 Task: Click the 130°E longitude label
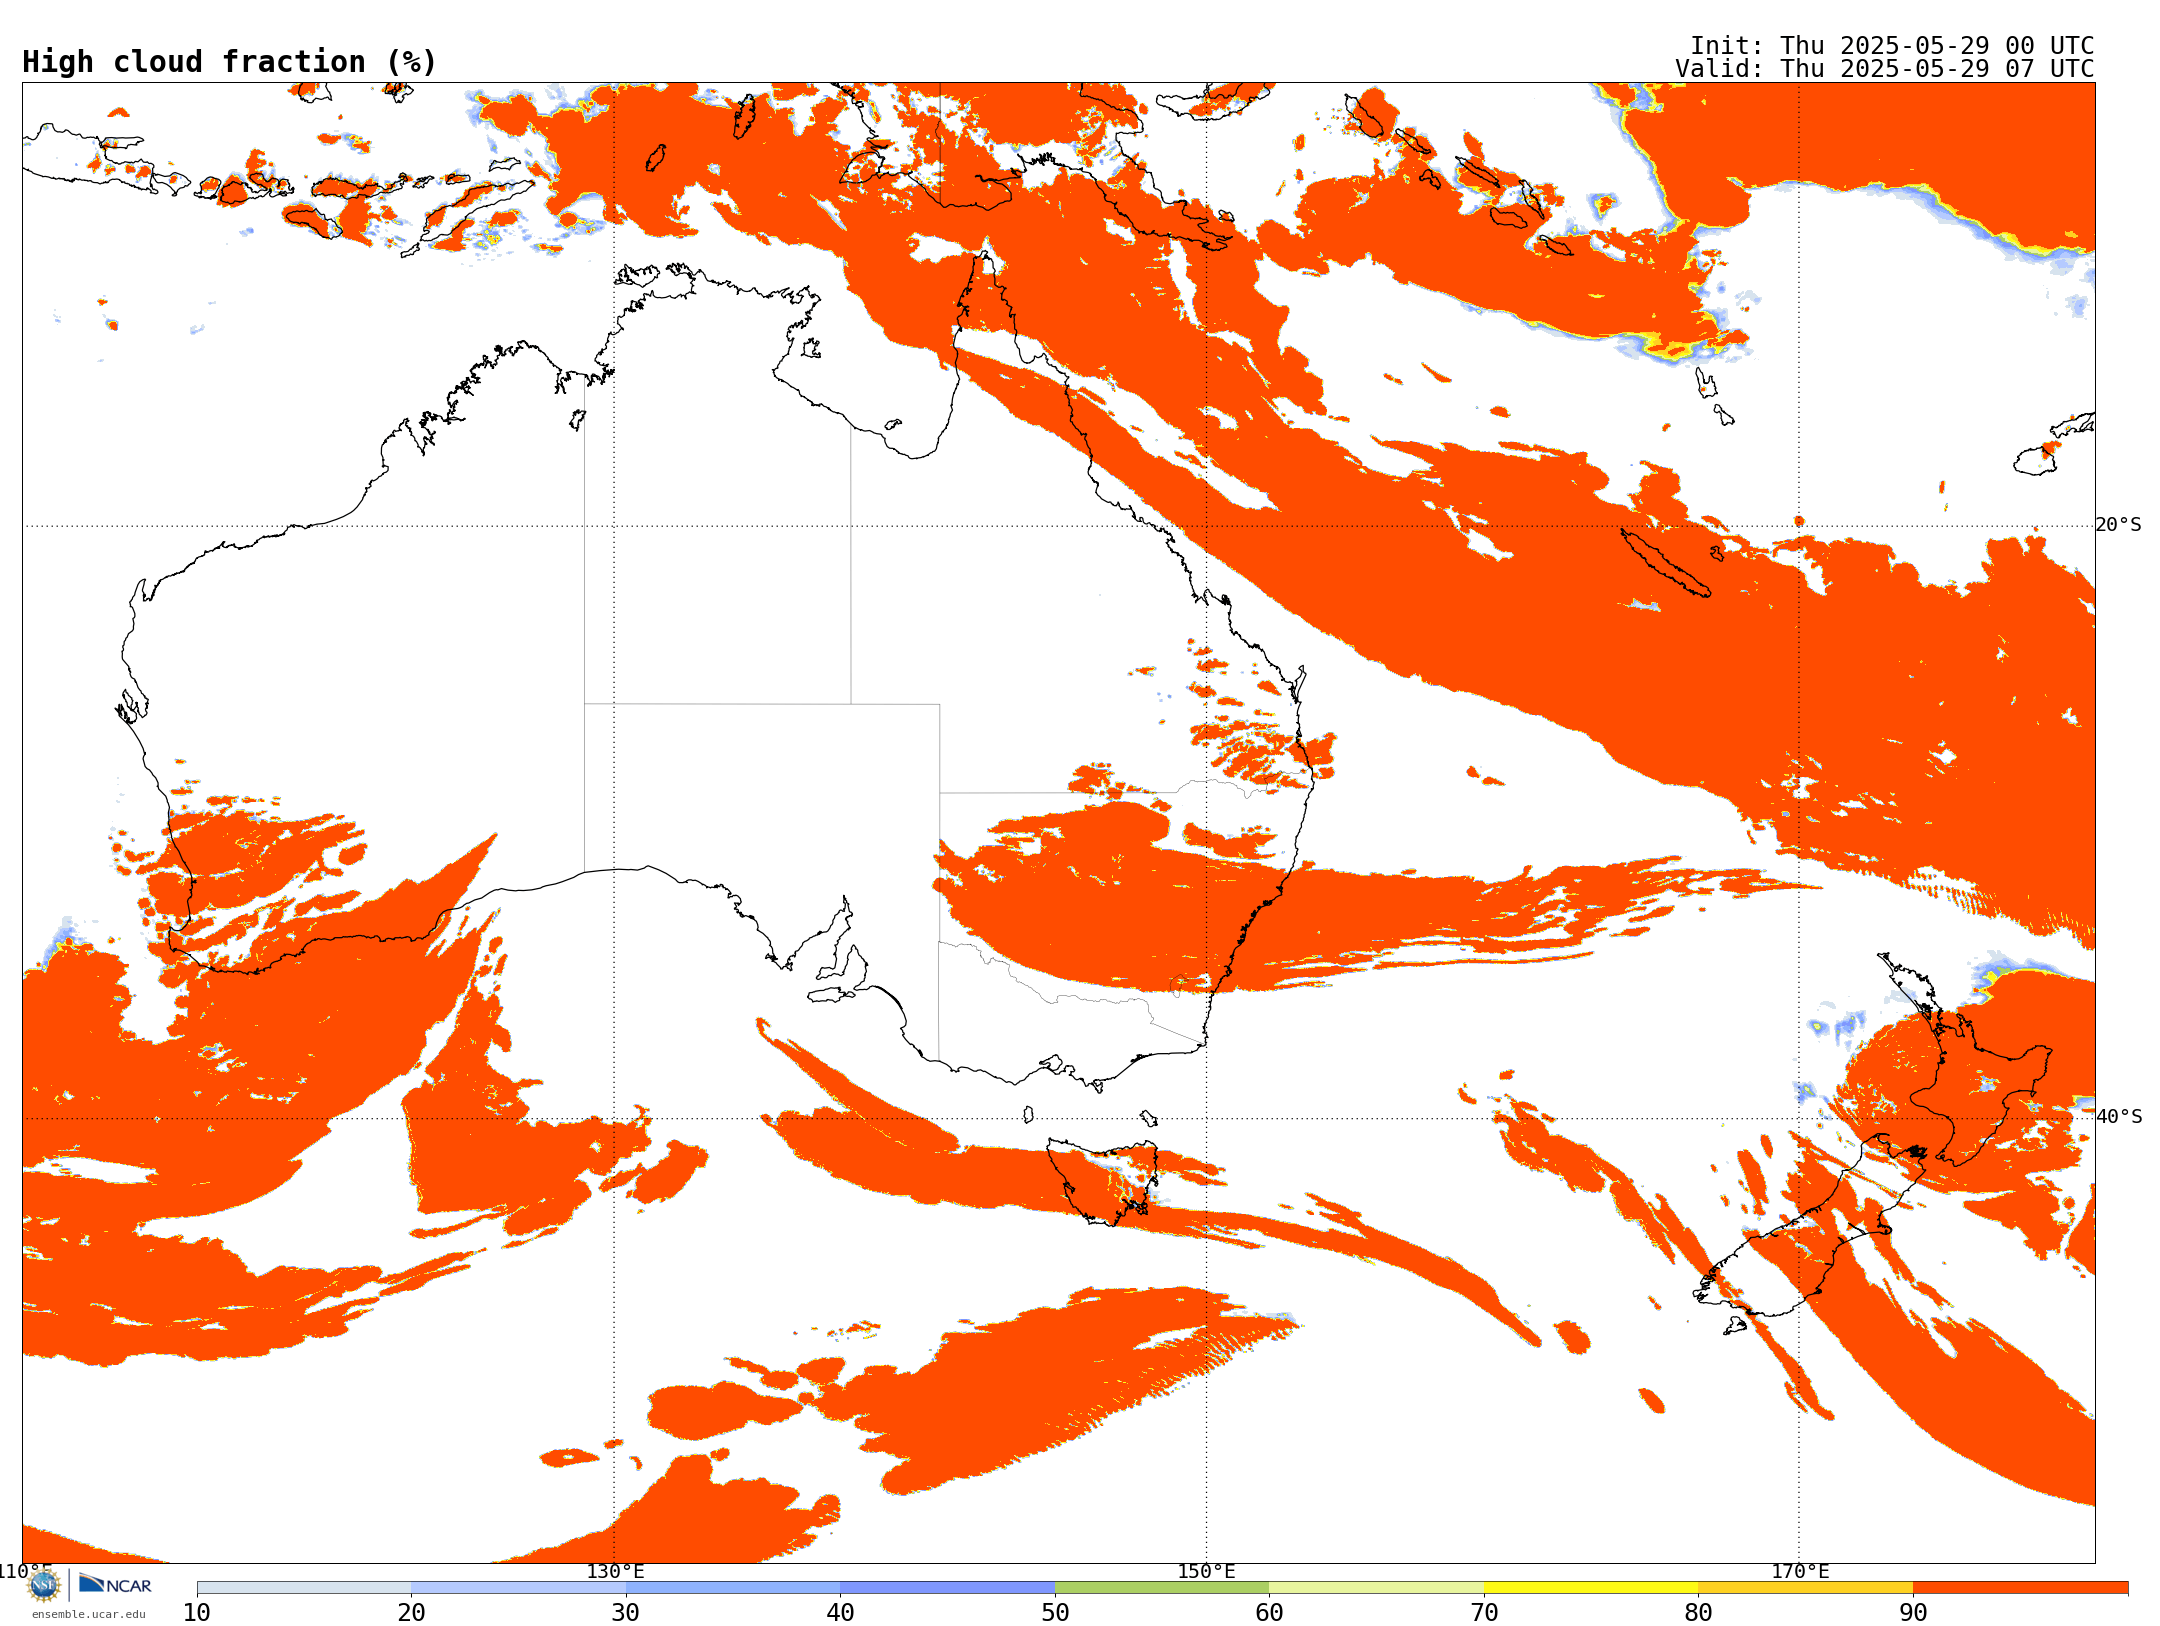coord(615,1571)
